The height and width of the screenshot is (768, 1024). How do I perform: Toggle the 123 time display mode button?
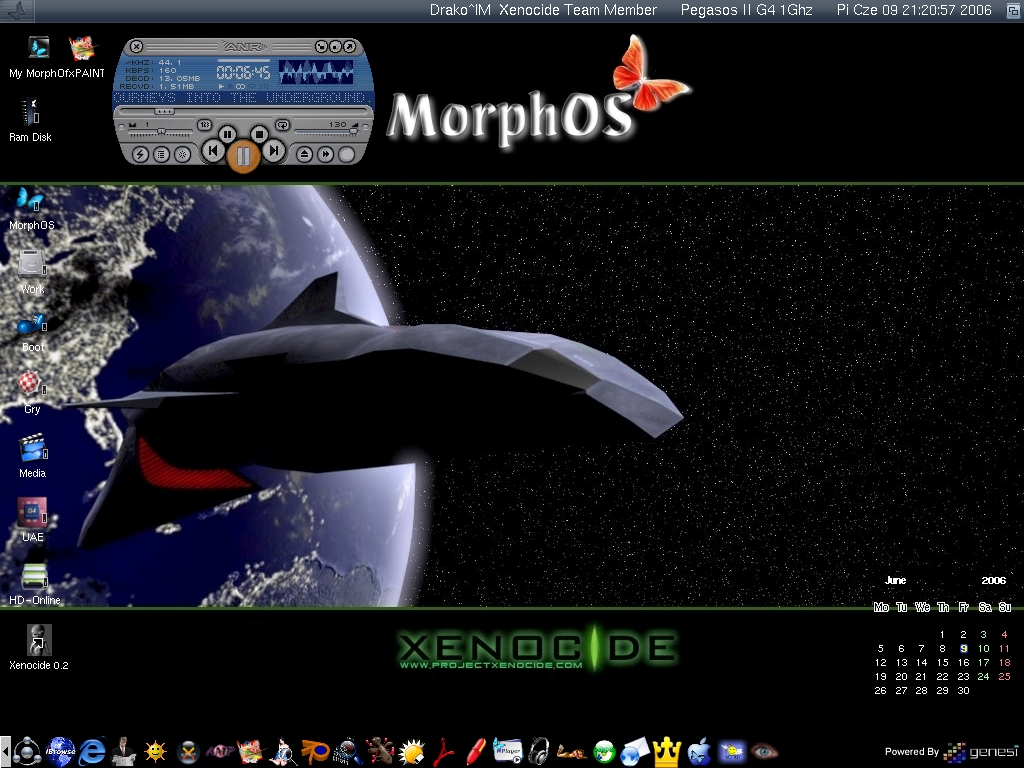204,124
